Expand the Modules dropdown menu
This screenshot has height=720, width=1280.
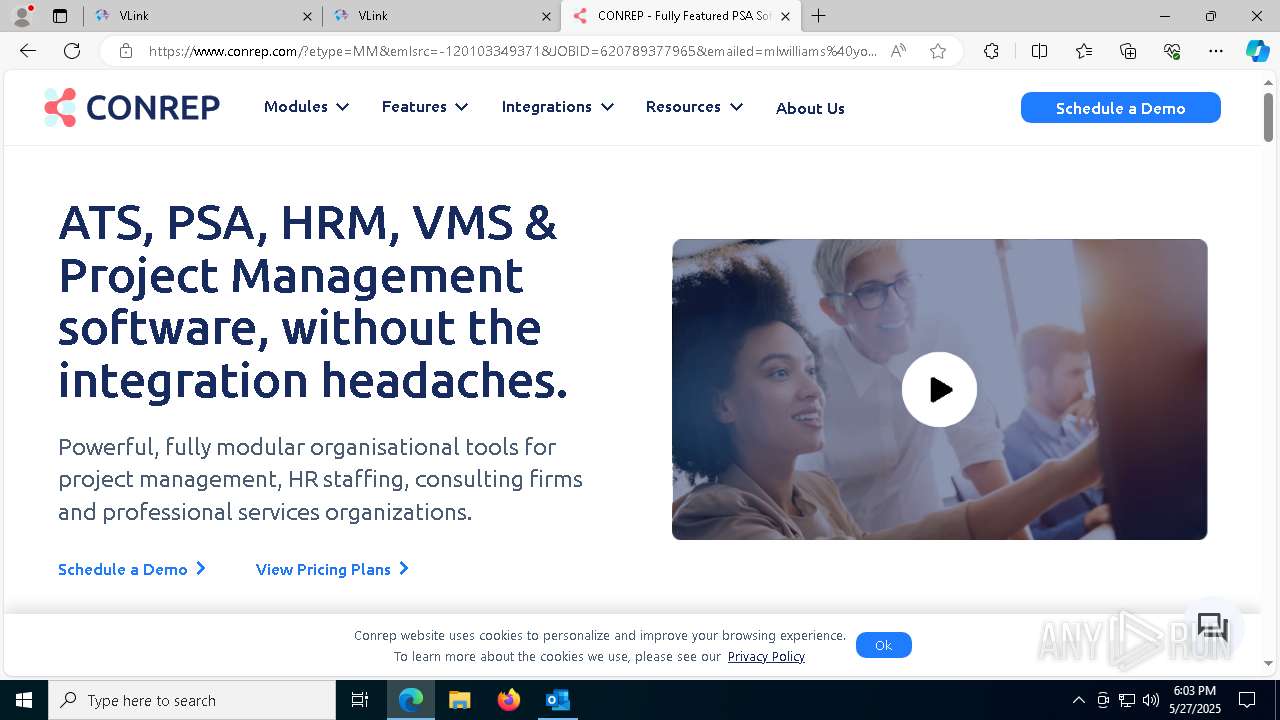tap(306, 107)
